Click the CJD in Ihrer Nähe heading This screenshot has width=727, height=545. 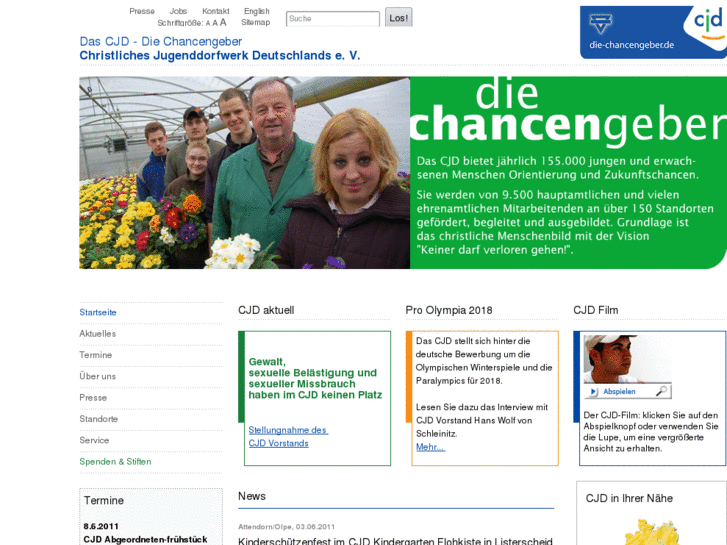tap(629, 499)
